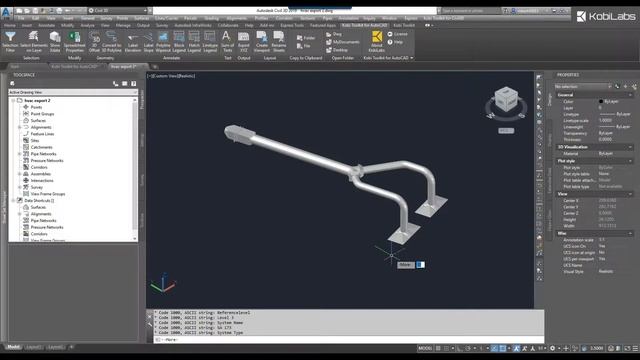Viewport: 640px width, 360px height.
Task: Select Catchments in Toolspace tree
Action: 42,147
